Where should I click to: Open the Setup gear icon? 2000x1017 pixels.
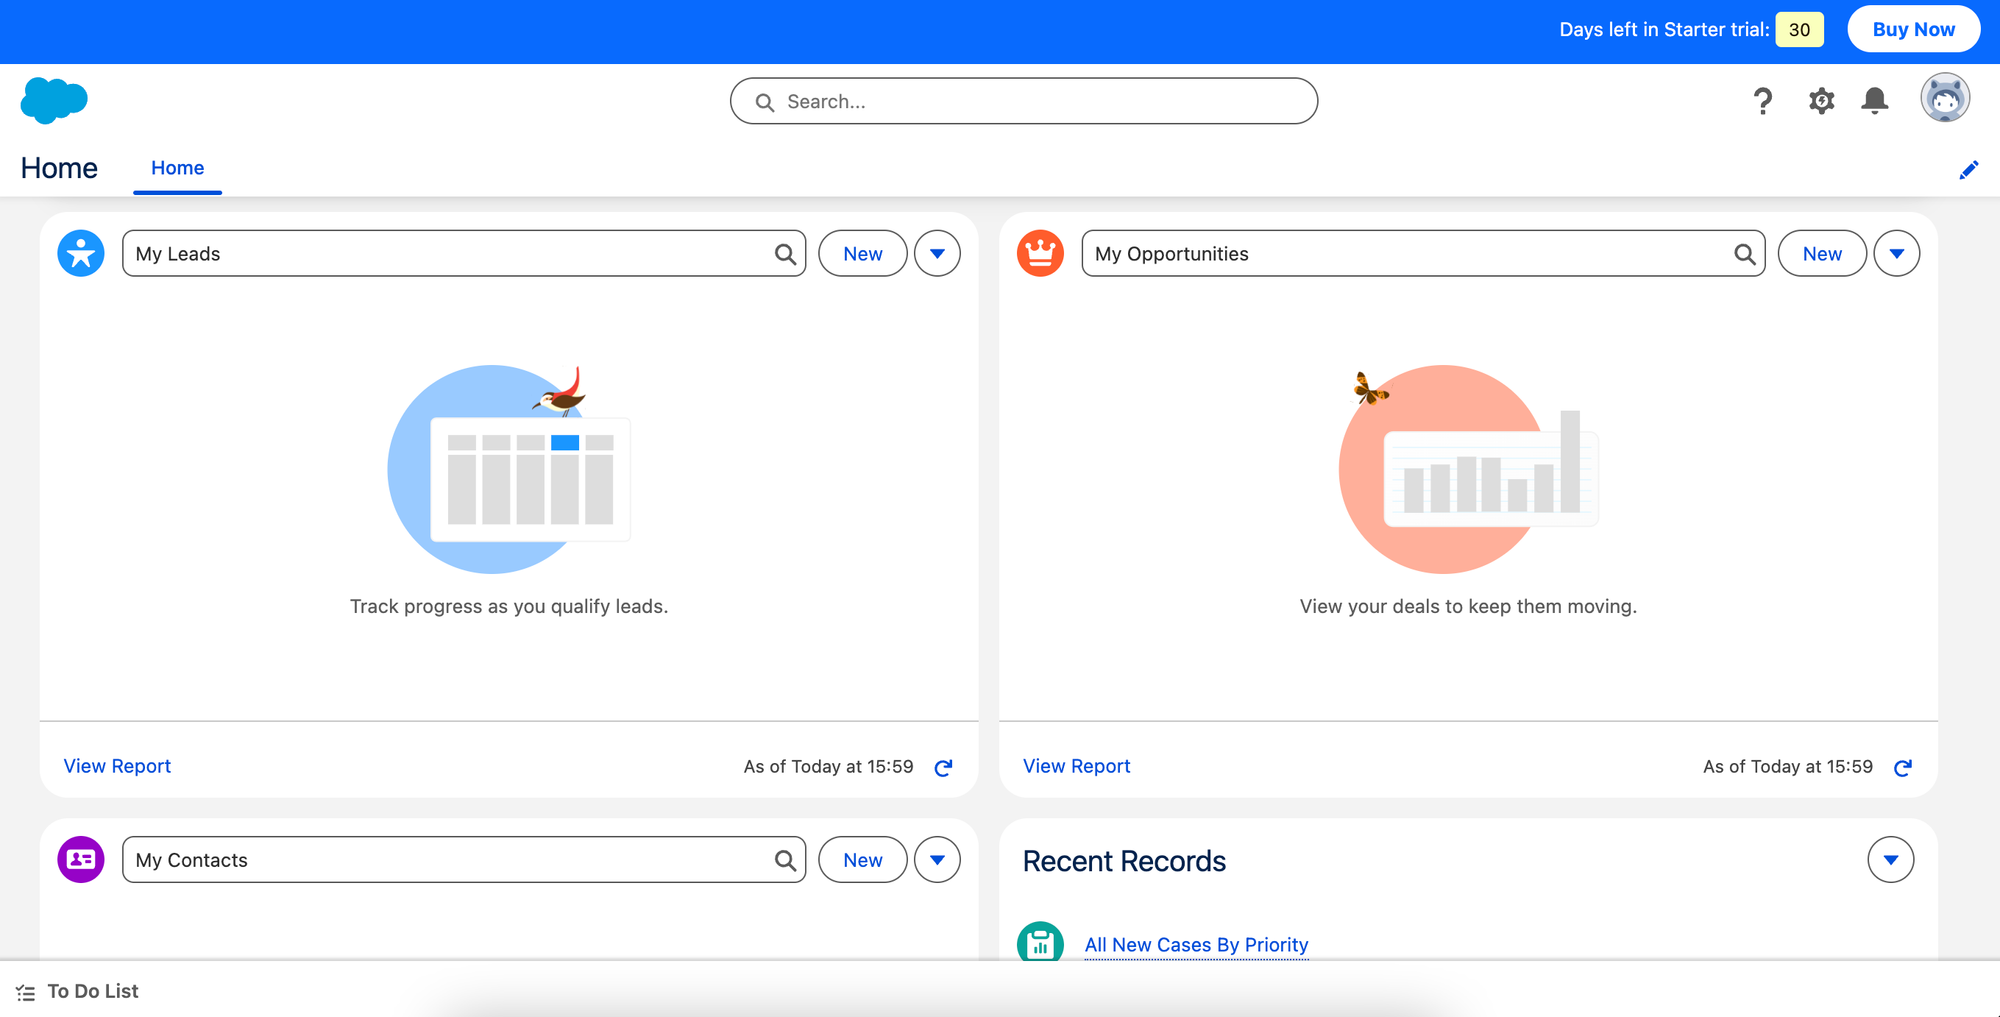click(1820, 101)
